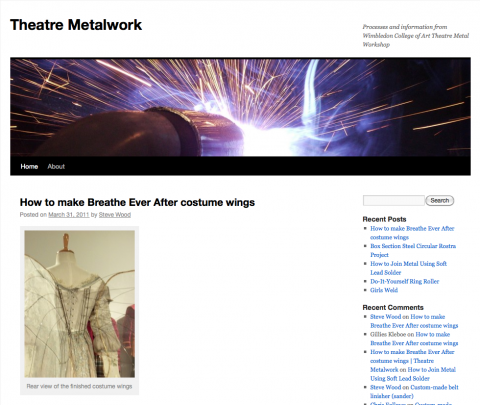Viewport: 480px width, 405px height.
Task: Focus the sidebar search text field
Action: [394, 200]
